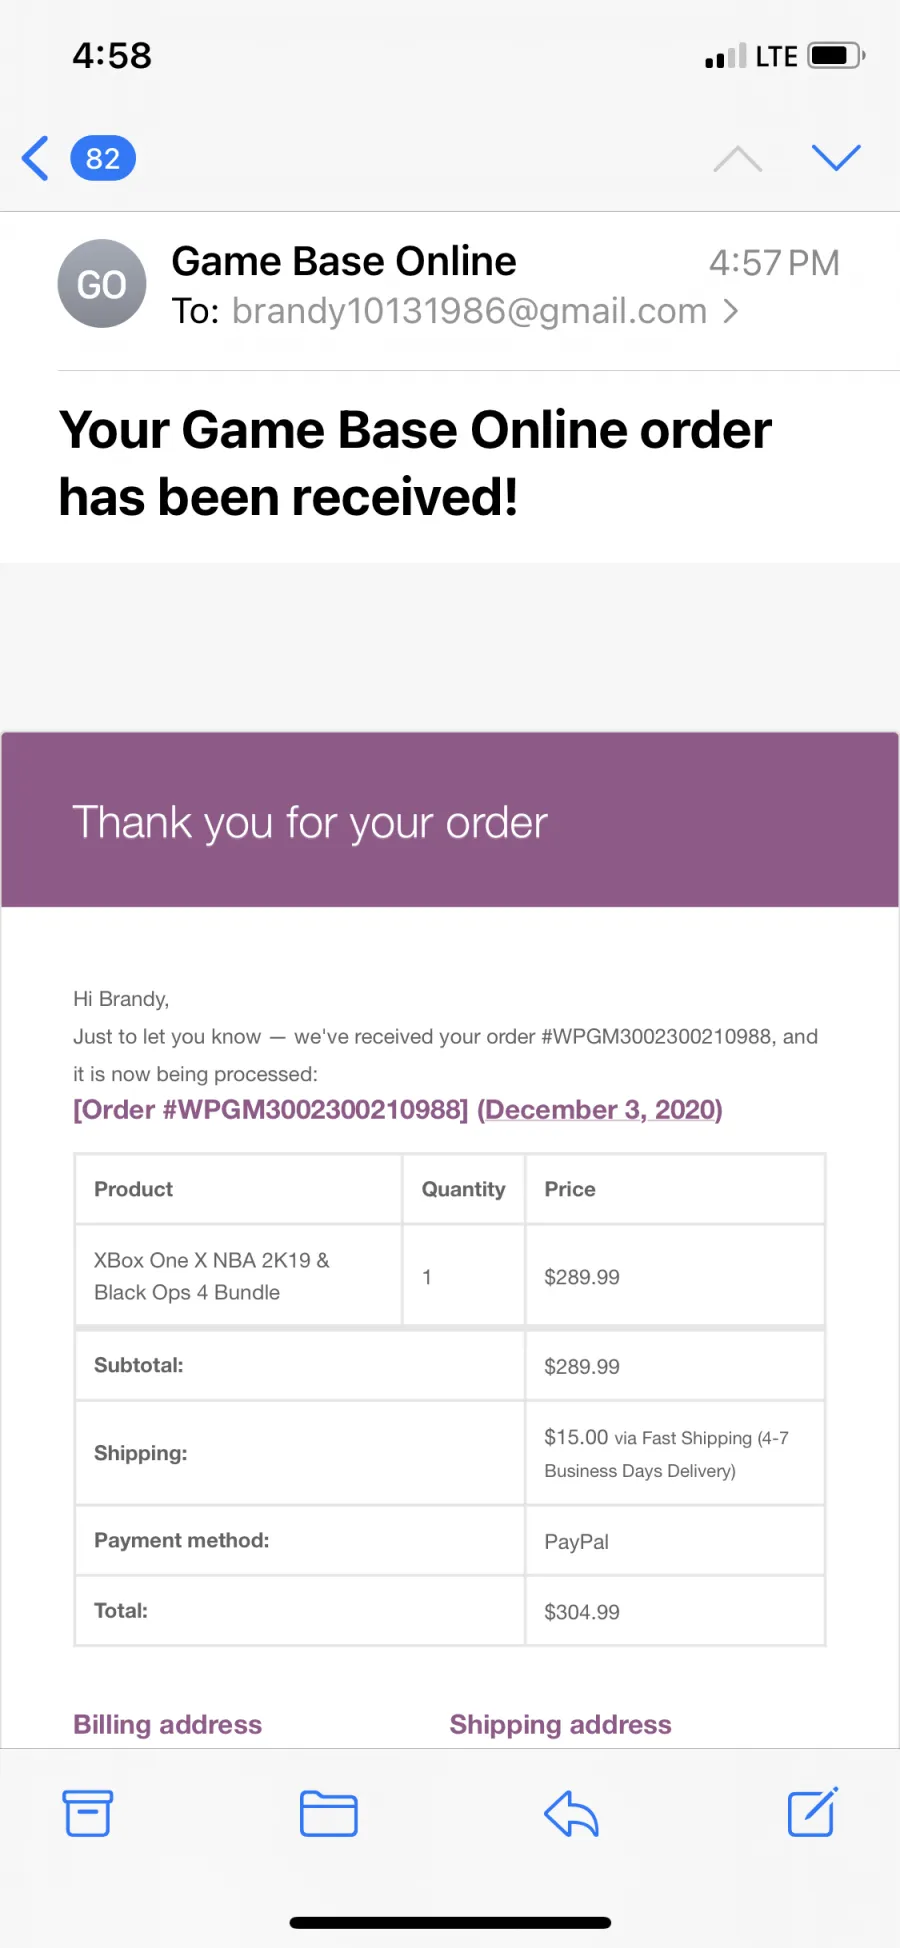Screen dimensions: 900x1948
Task: Tap the email subject heading
Action: (415, 463)
